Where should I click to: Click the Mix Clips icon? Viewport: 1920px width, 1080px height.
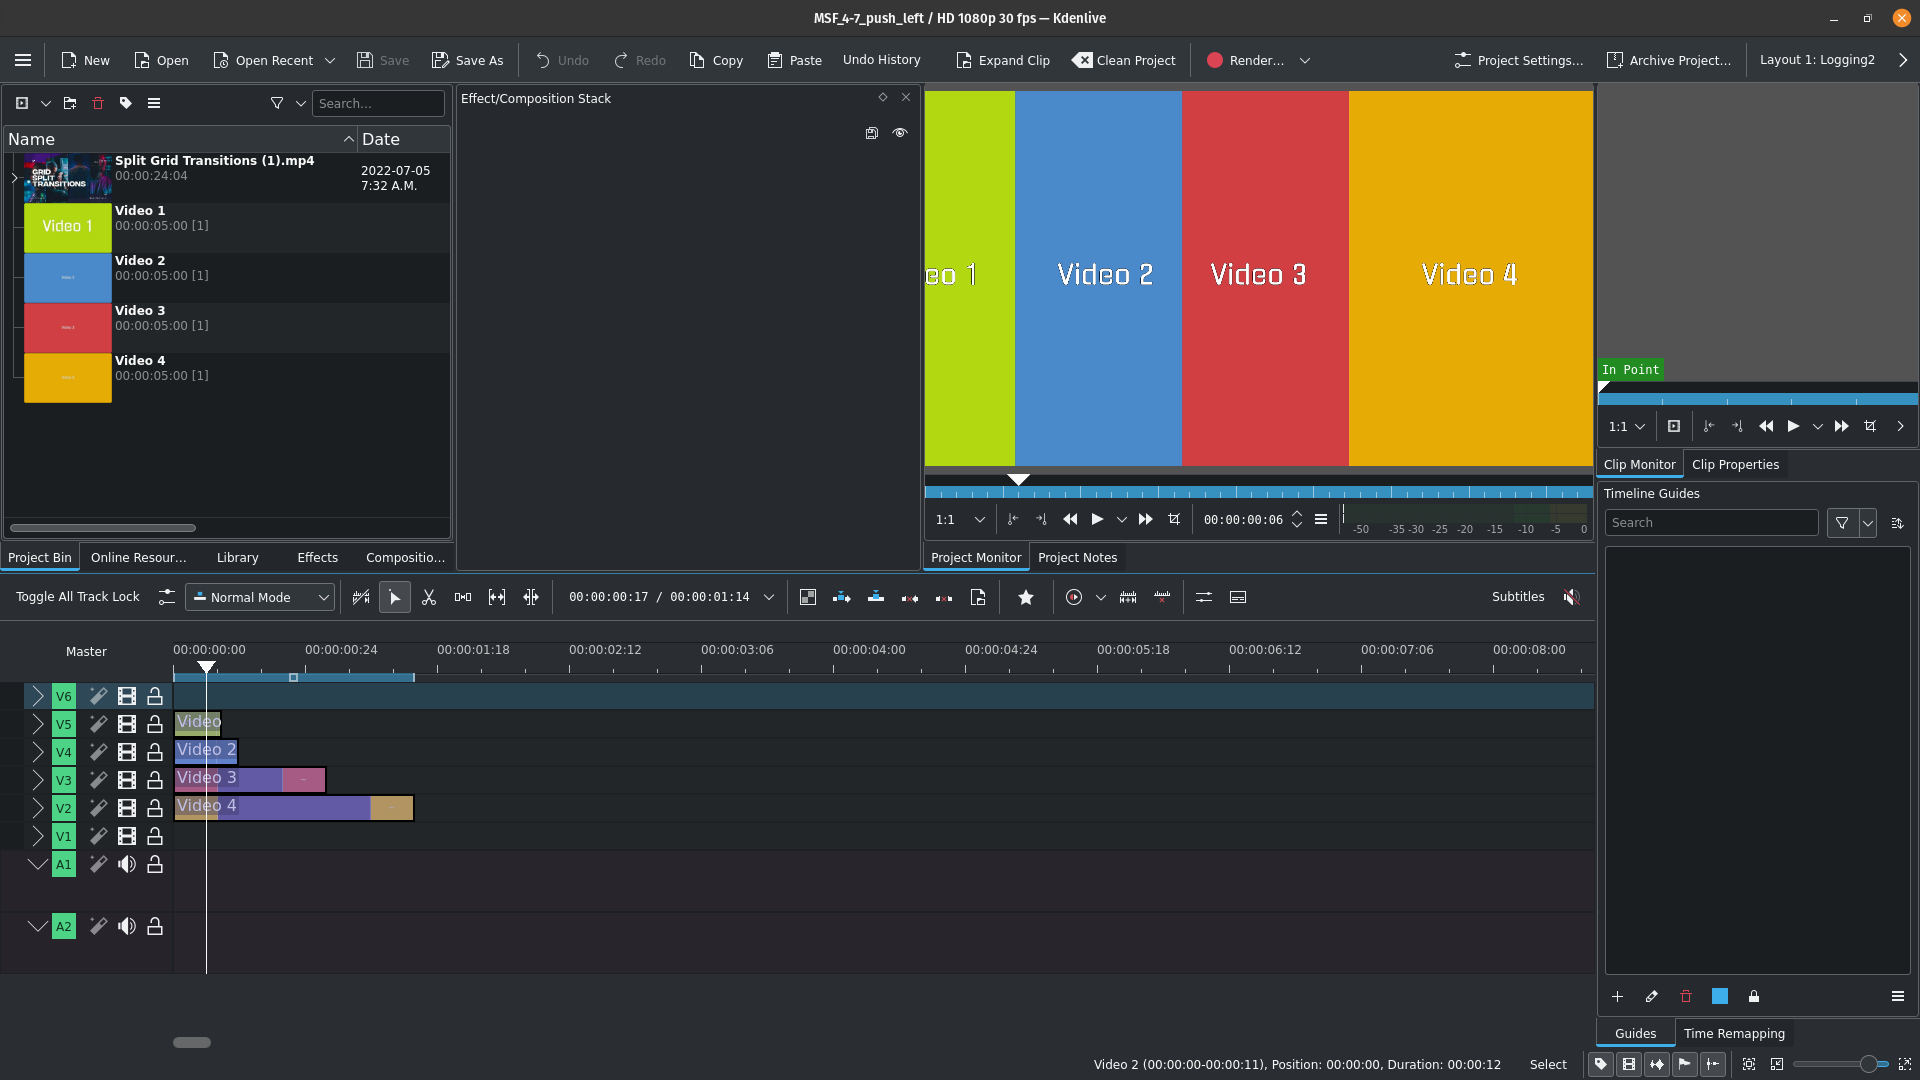(x=808, y=597)
